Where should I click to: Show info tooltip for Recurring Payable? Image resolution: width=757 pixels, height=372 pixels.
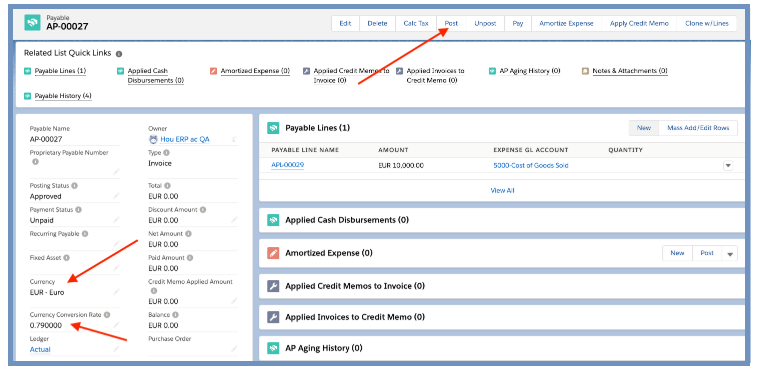[85, 234]
